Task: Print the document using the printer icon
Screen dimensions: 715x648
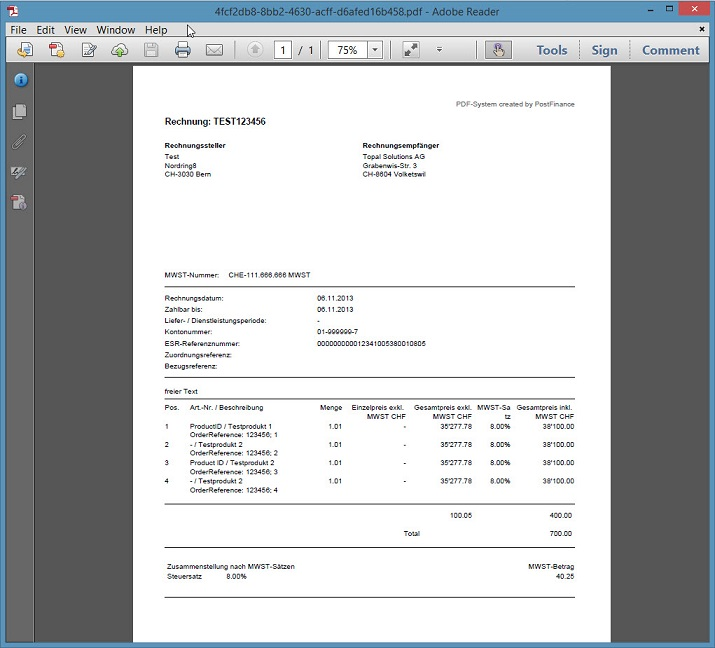Action: (x=182, y=50)
